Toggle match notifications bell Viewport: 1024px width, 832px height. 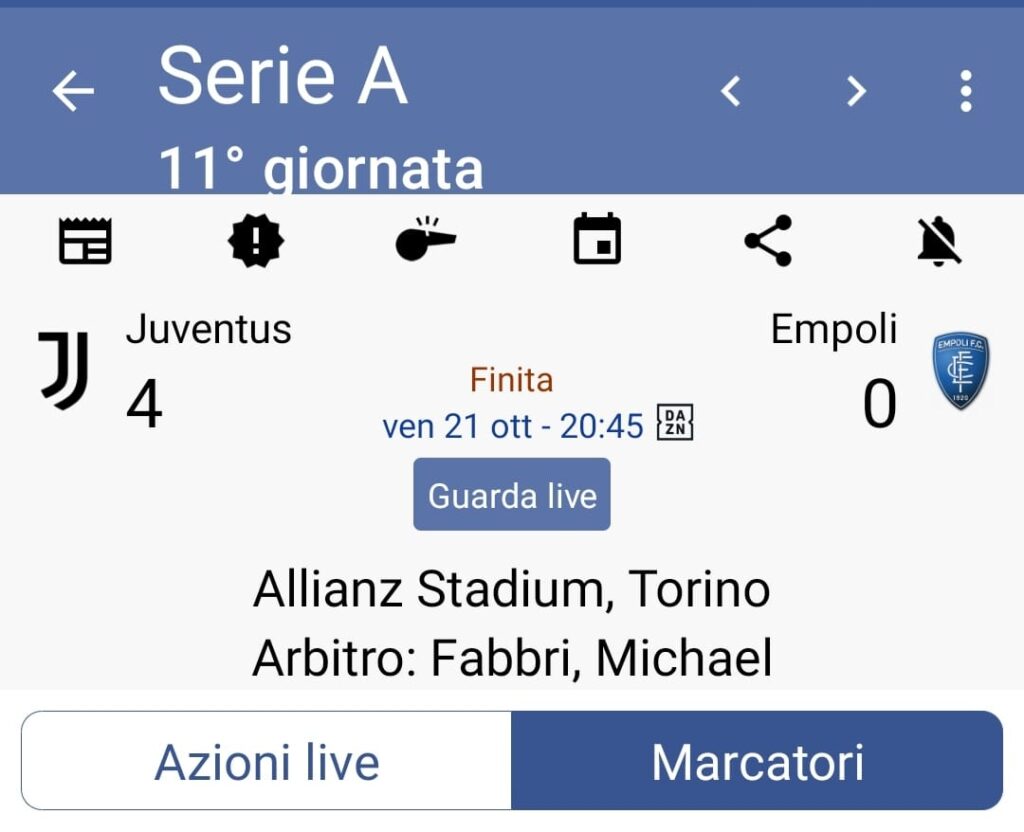[939, 241]
